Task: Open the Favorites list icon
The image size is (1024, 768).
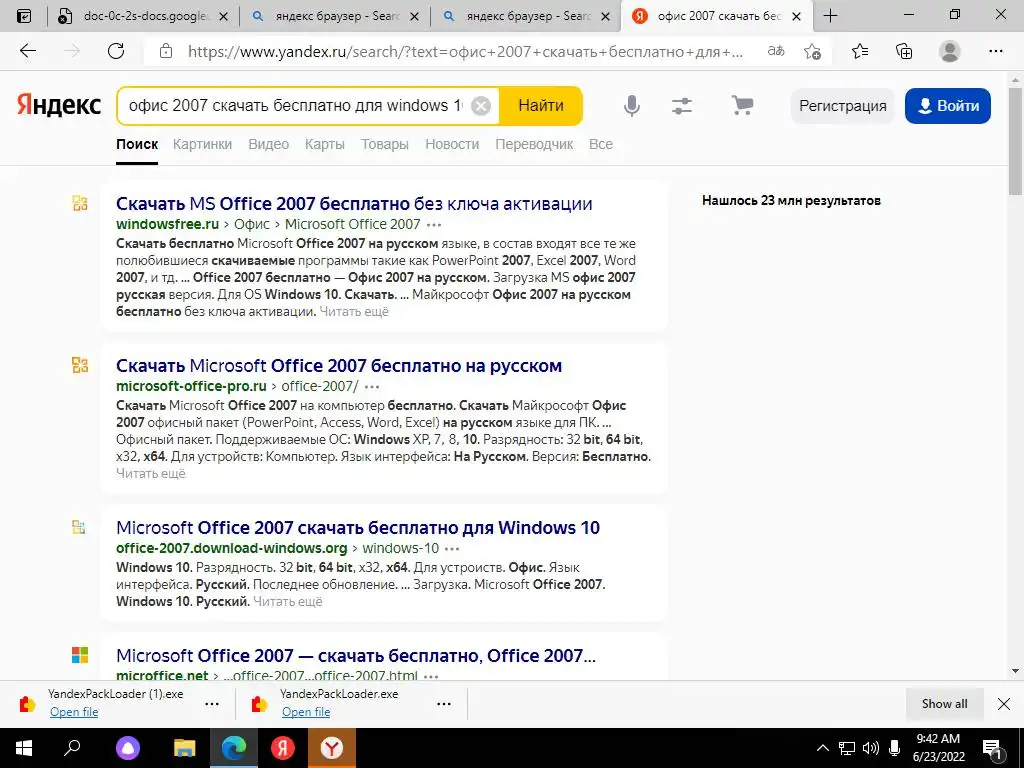Action: click(x=860, y=51)
